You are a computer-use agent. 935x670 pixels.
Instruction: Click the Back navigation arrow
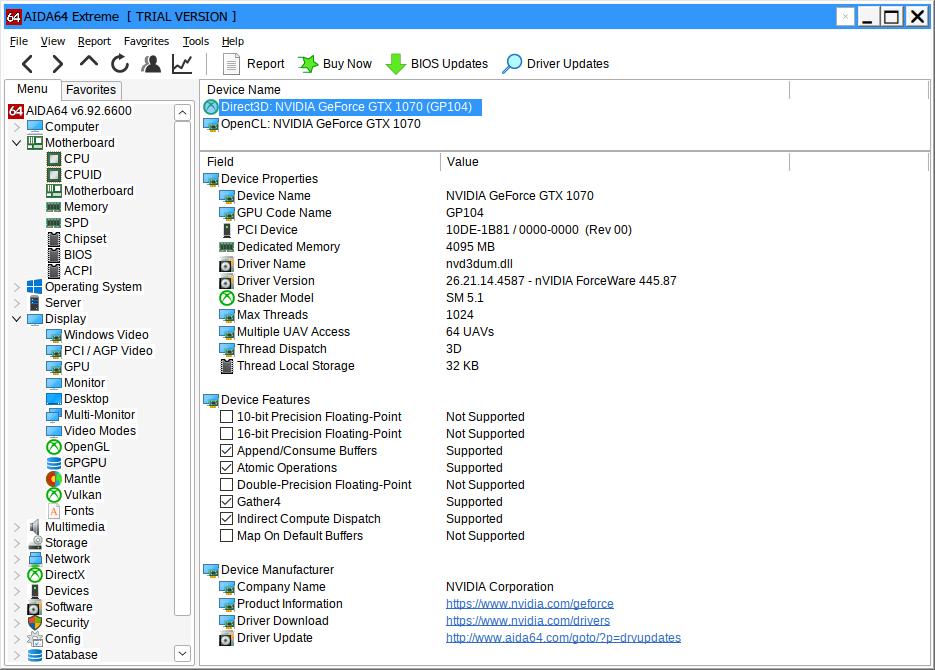(27, 64)
